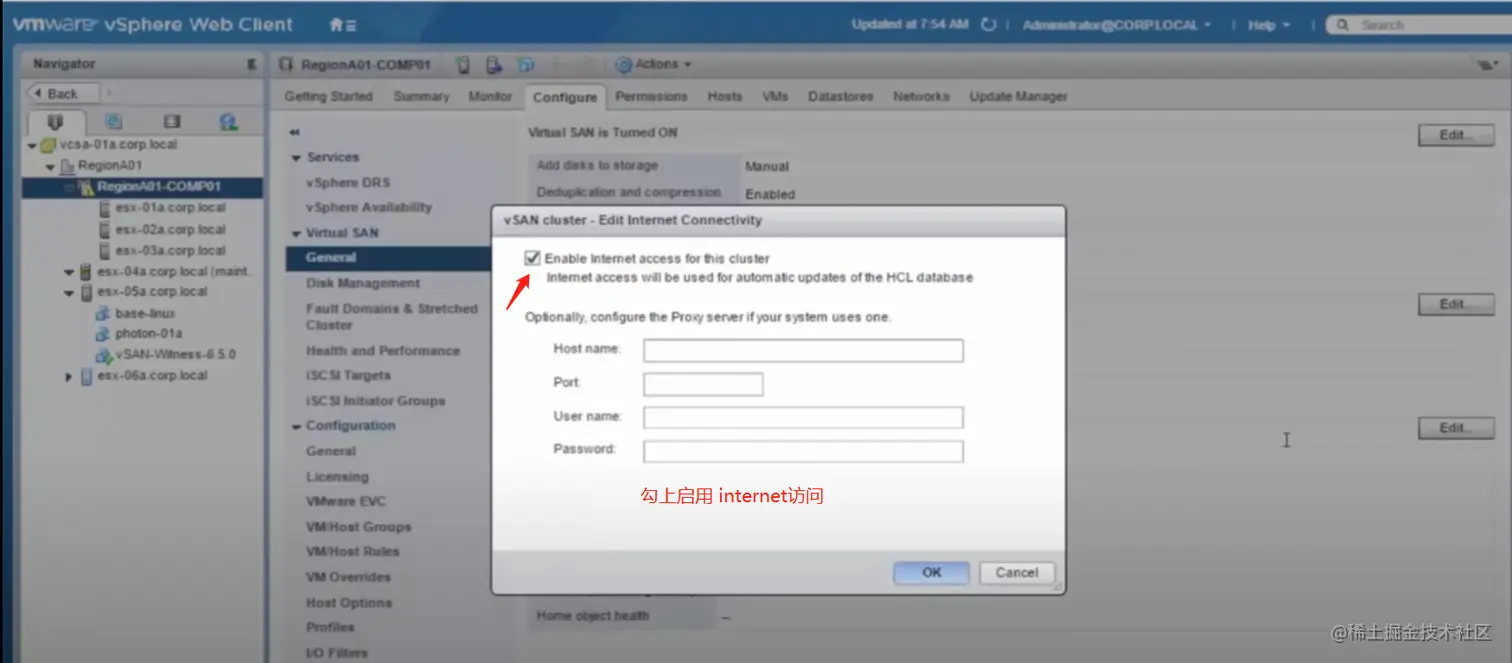Collapse esx-05a.corp.local tree node
Image resolution: width=1512 pixels, height=663 pixels.
tap(69, 293)
